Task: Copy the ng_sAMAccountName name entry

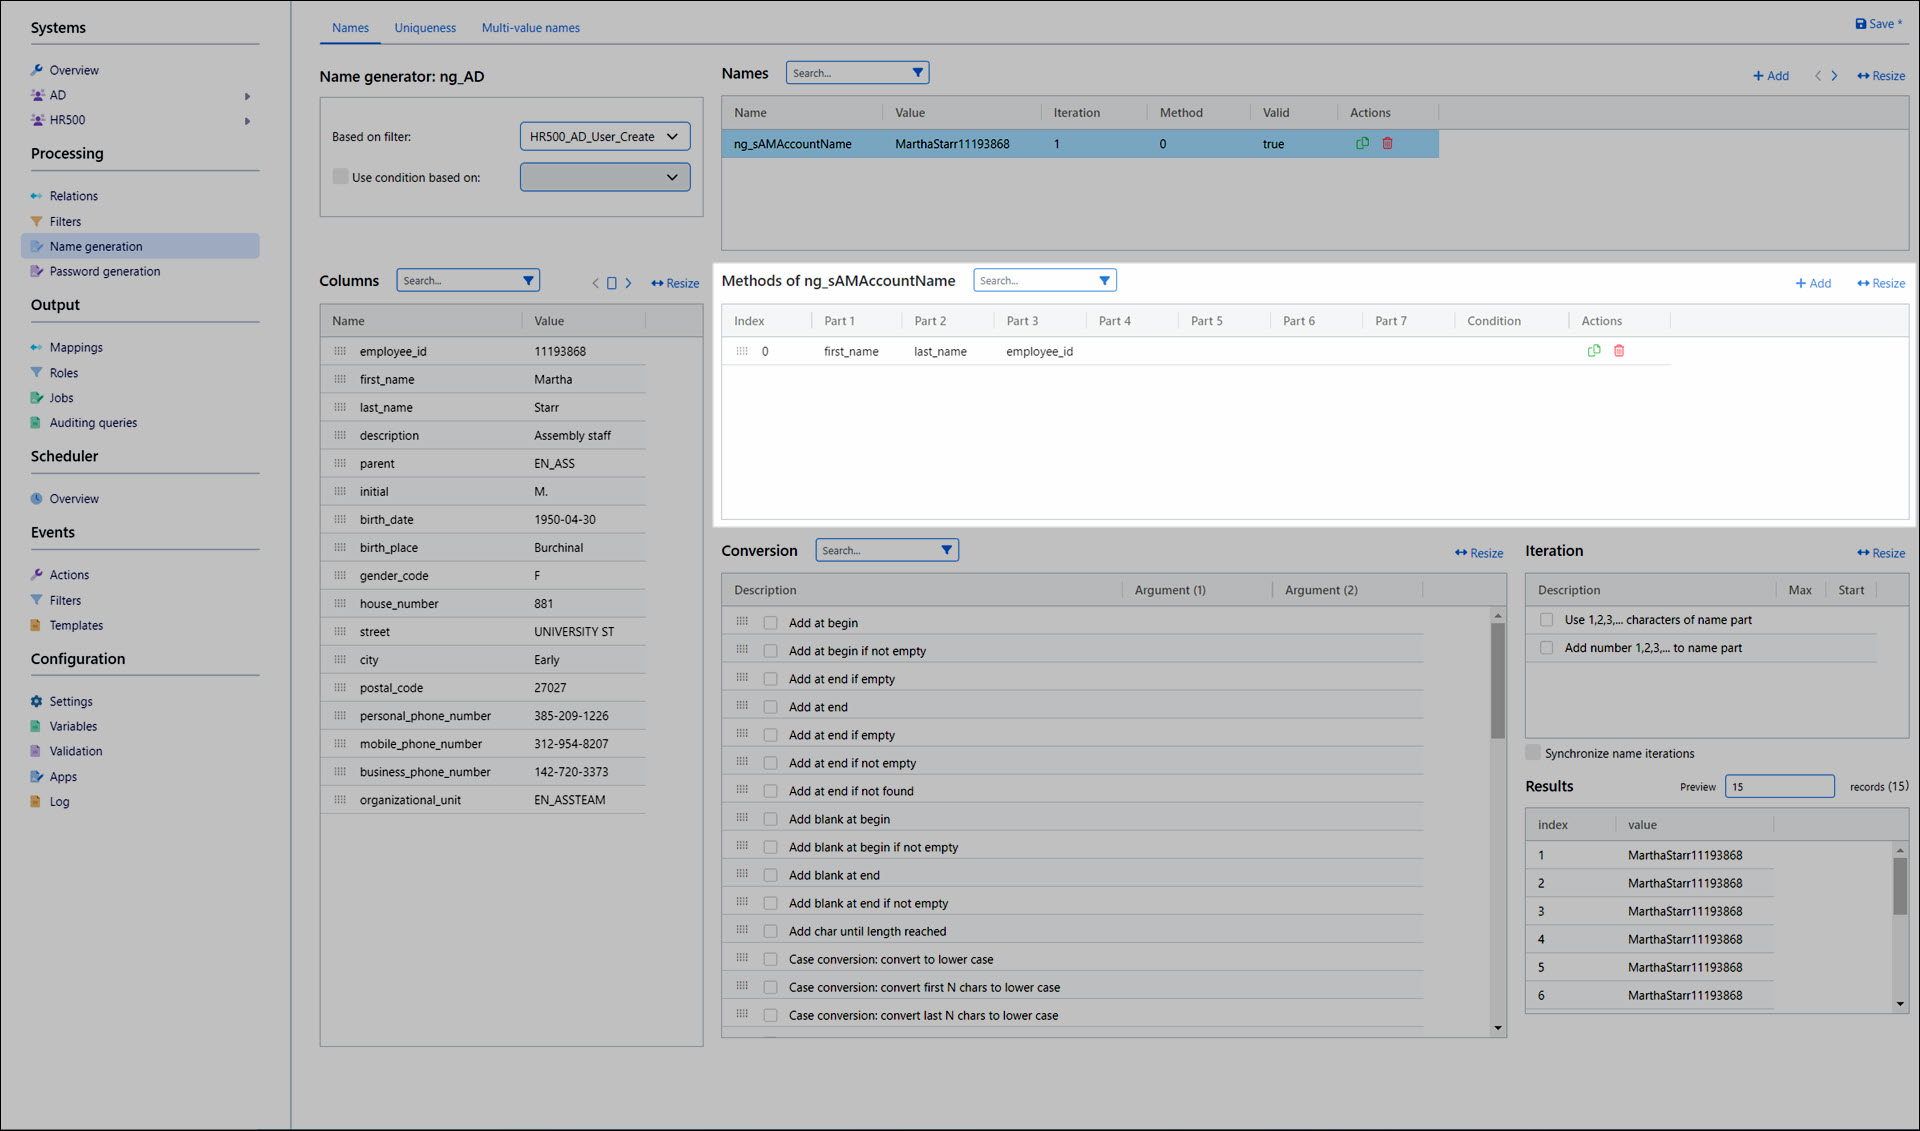Action: tap(1362, 144)
